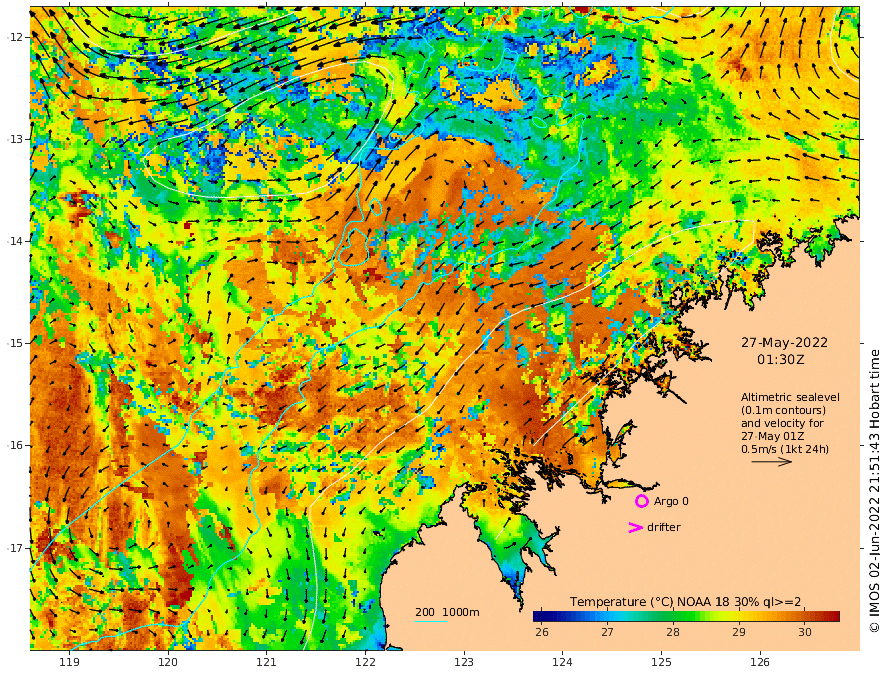Image resolution: width=880 pixels, height=680 pixels.
Task: Click the latitude axis label '-12'
Action: coord(15,37)
